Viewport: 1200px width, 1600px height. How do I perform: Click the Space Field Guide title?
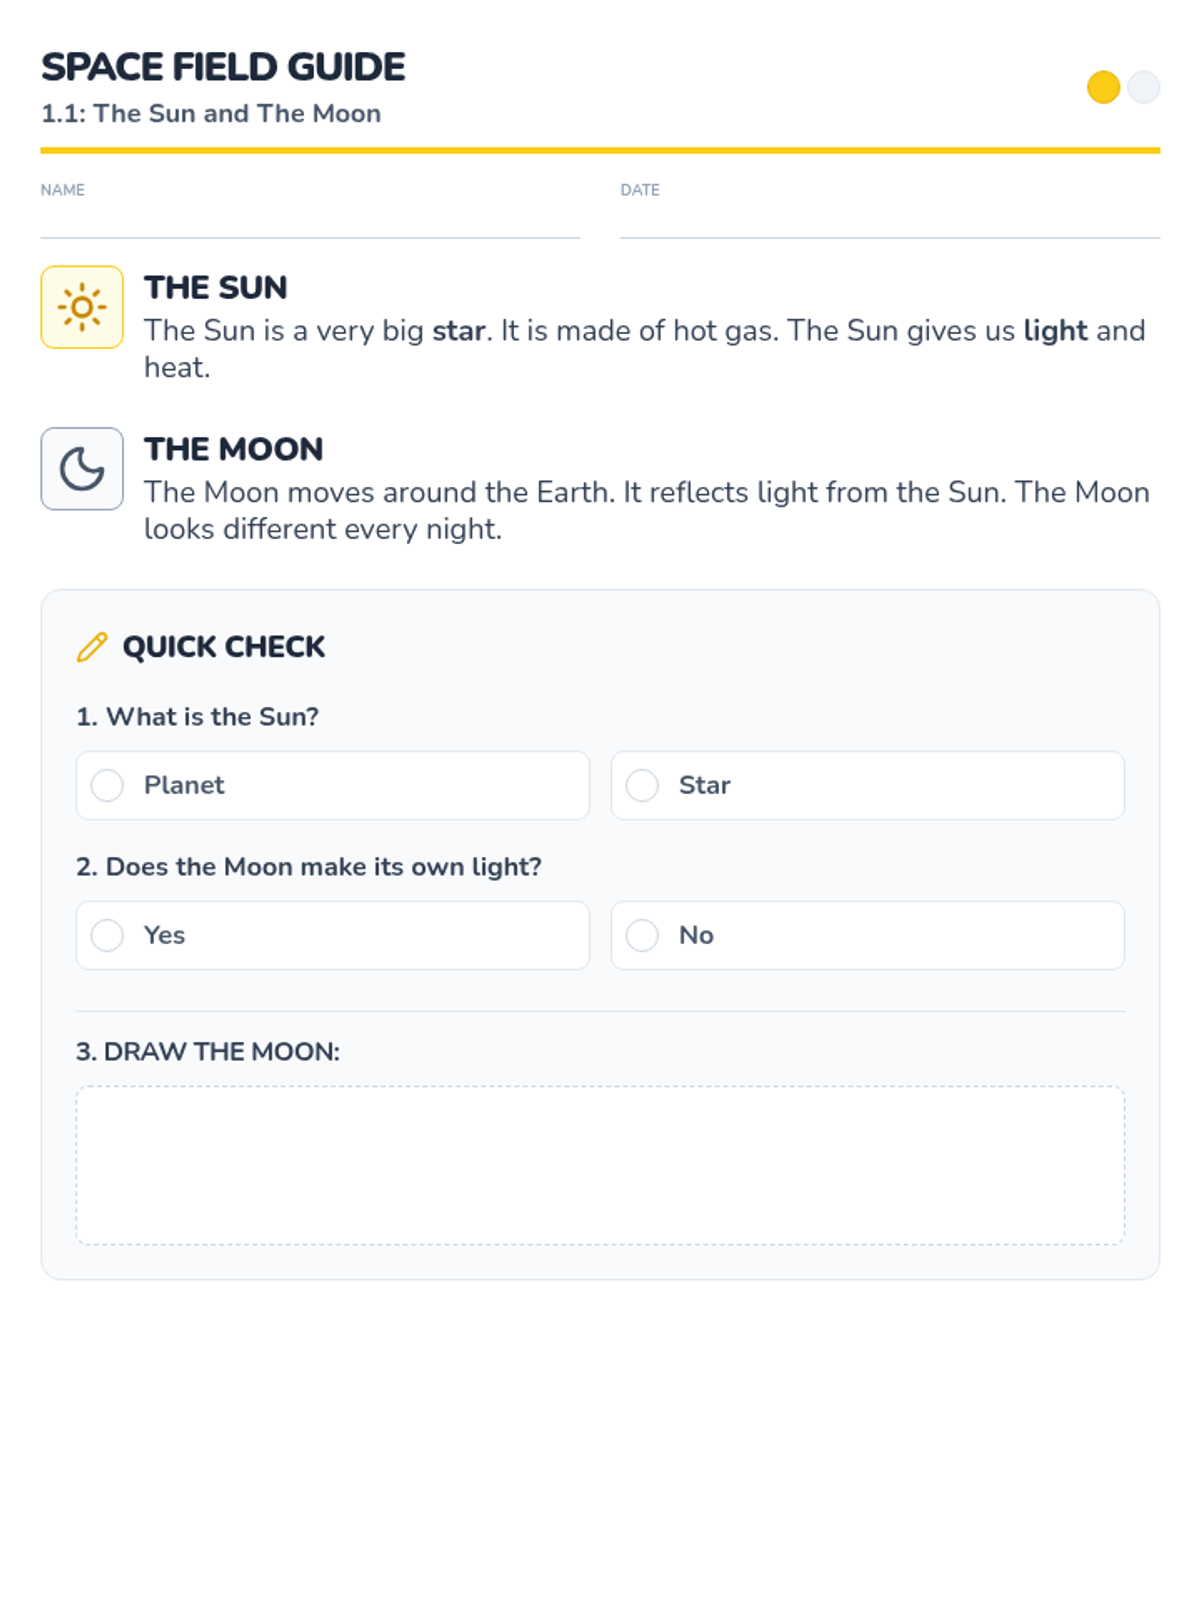(223, 67)
